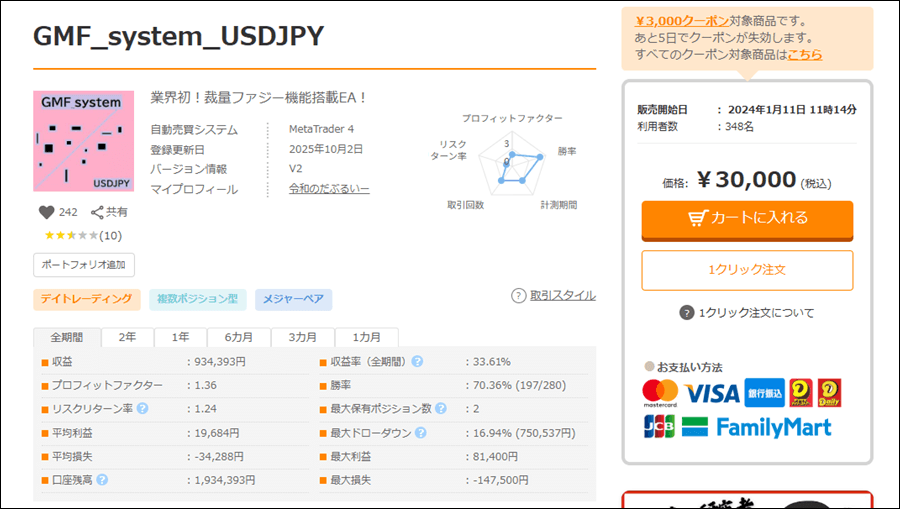Open the GMF_system product thumbnail
This screenshot has height=509, width=900.
(84, 141)
